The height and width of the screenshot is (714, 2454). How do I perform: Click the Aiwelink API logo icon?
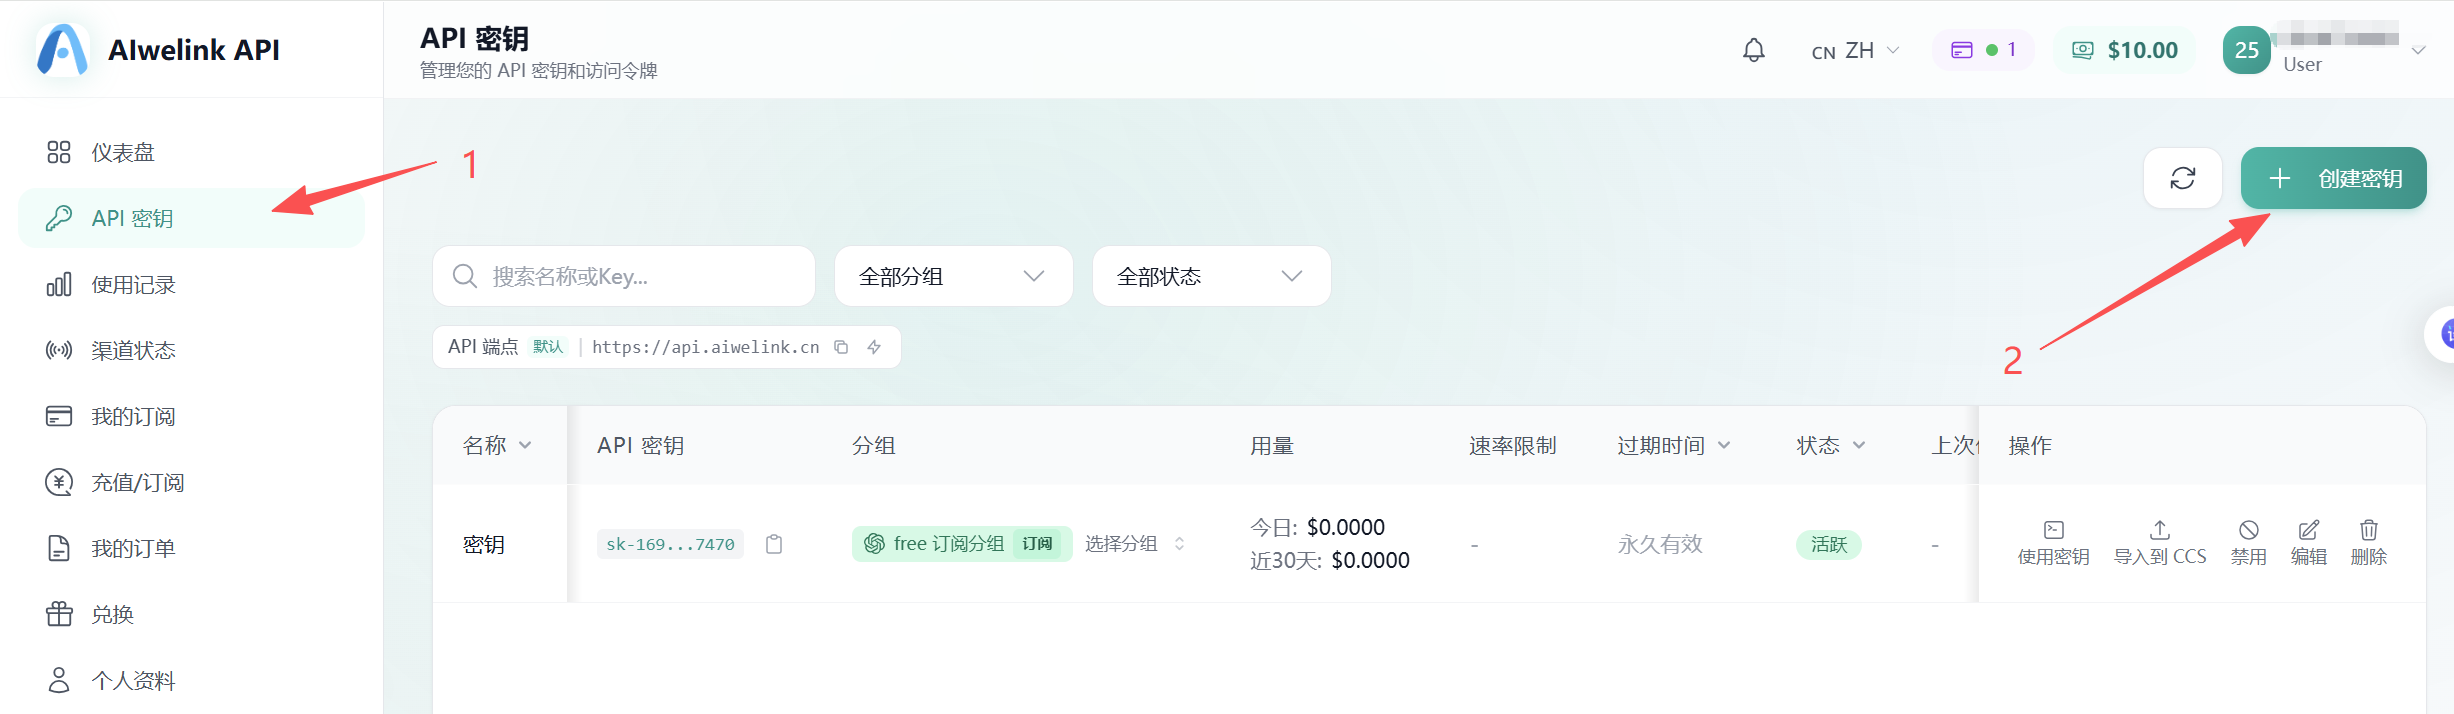[62, 49]
